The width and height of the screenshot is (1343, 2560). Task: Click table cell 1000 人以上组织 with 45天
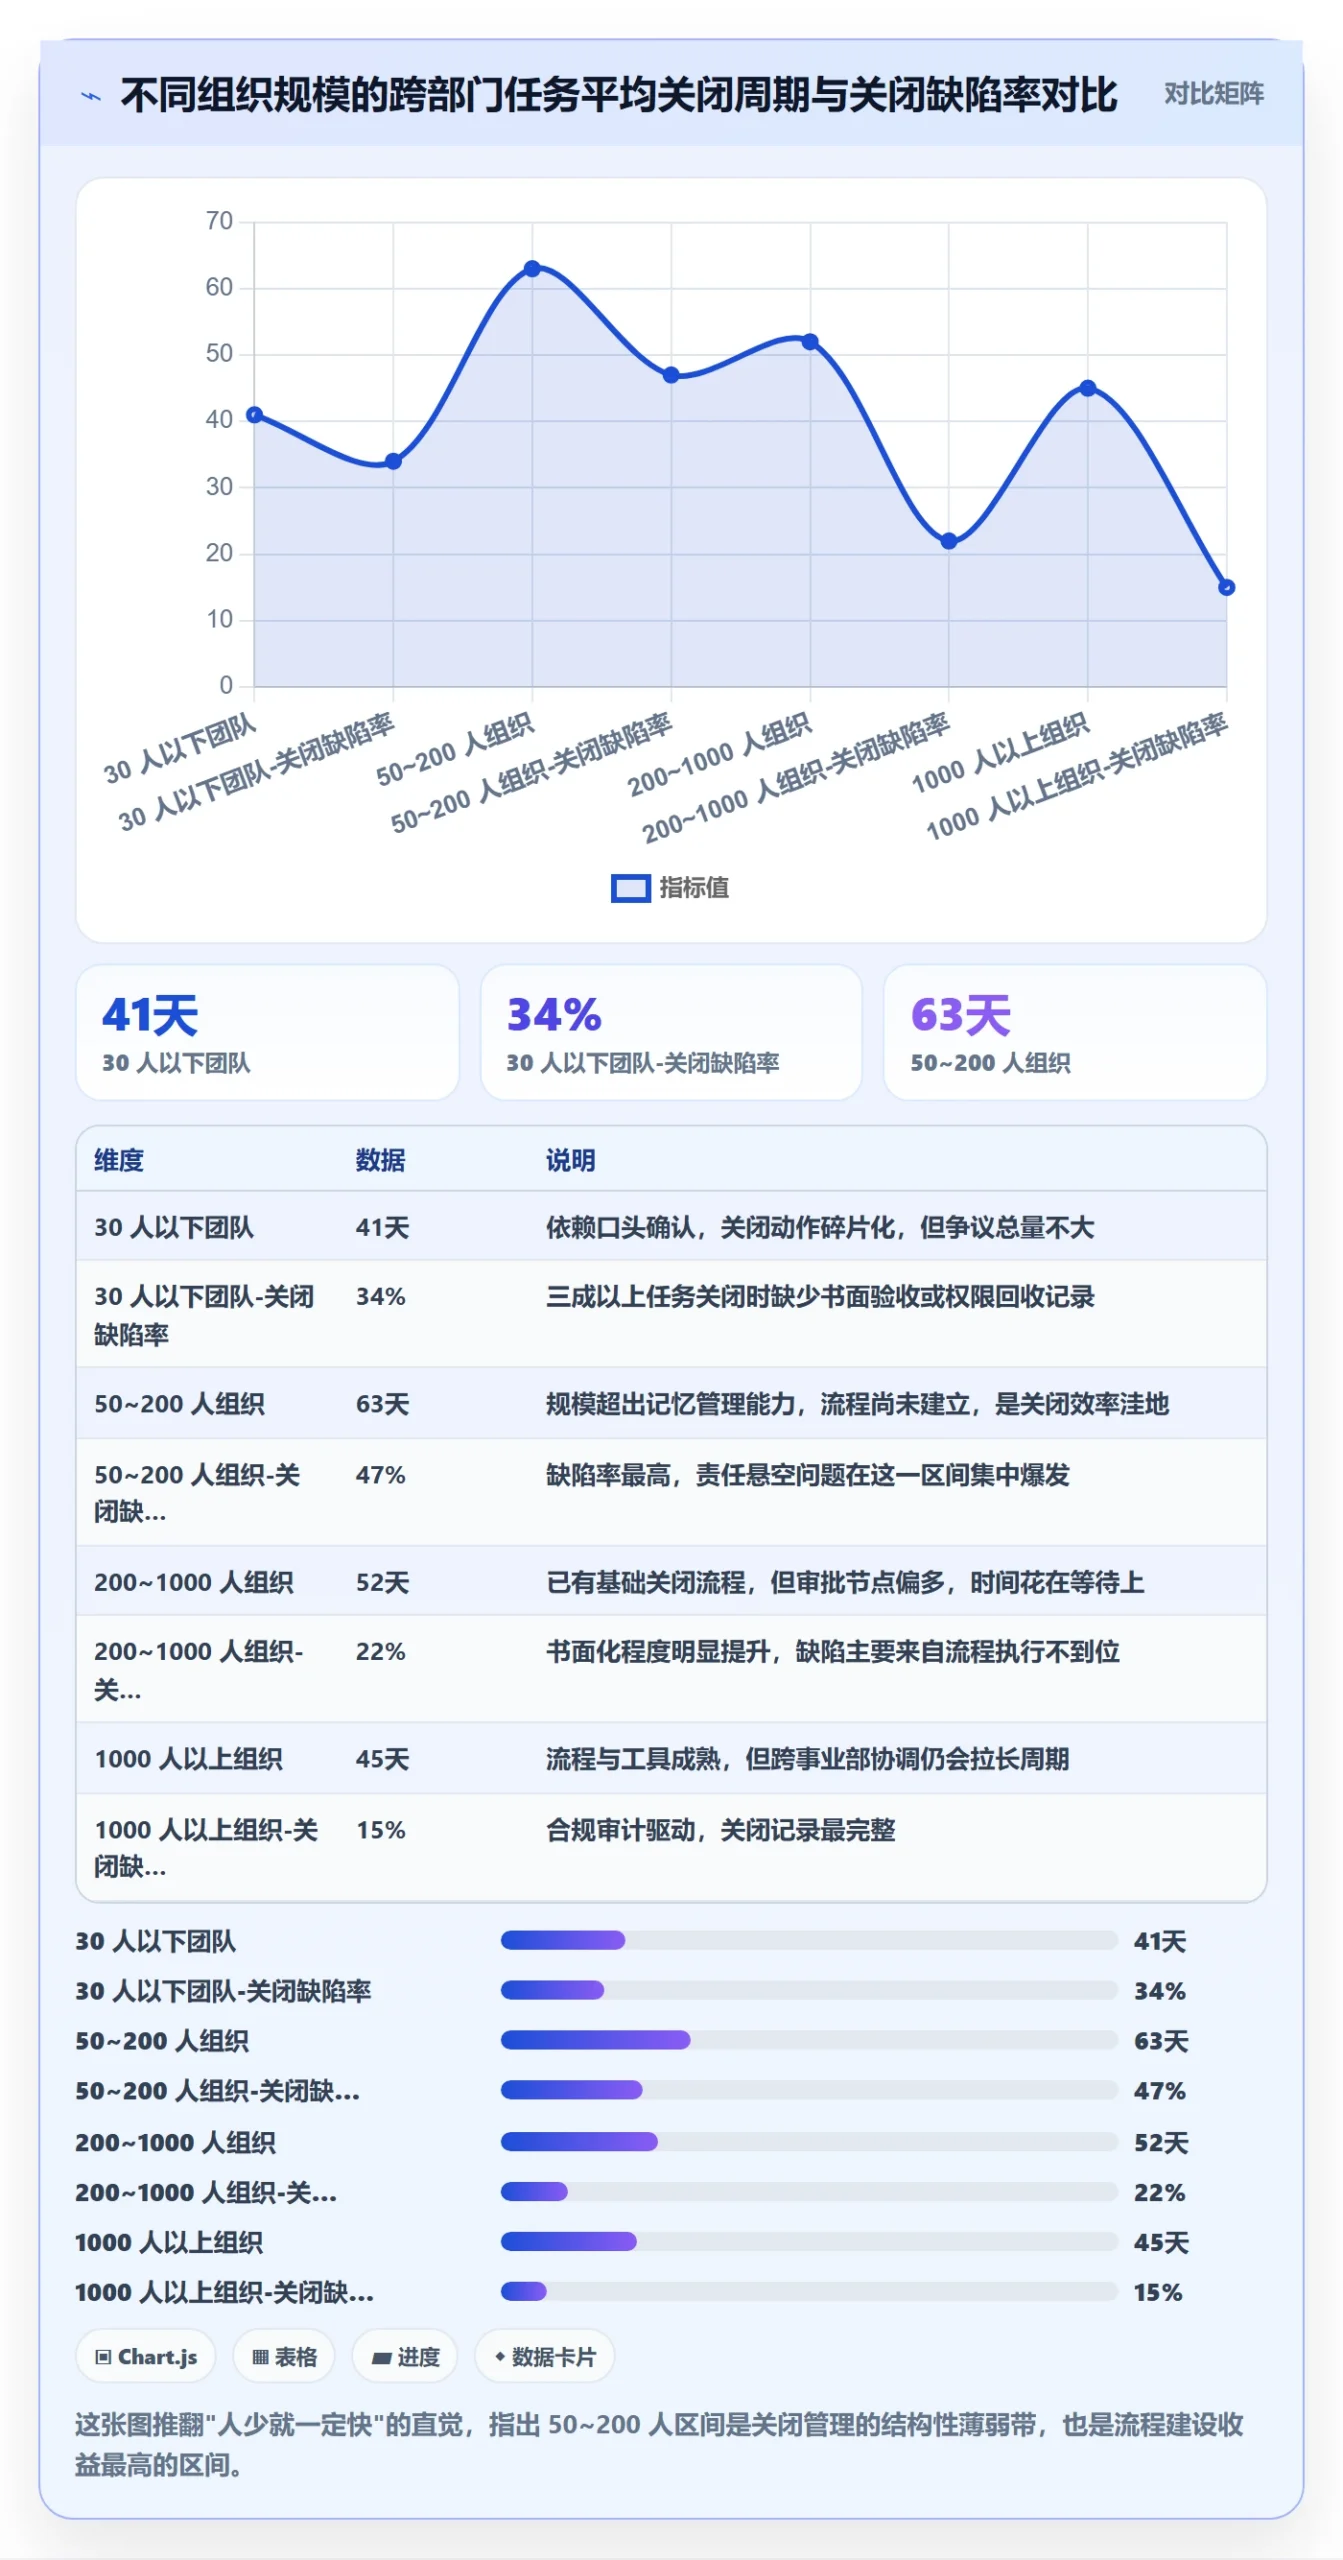189,1759
